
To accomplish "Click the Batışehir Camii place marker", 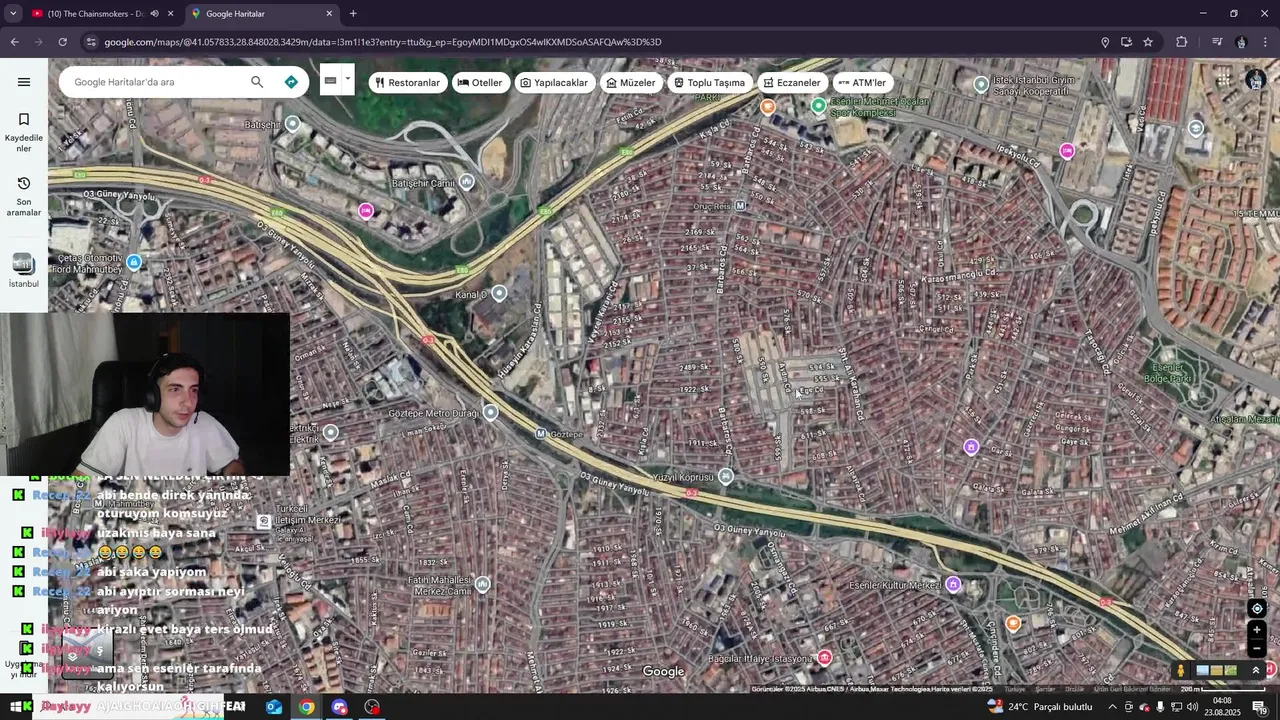I will point(466,181).
